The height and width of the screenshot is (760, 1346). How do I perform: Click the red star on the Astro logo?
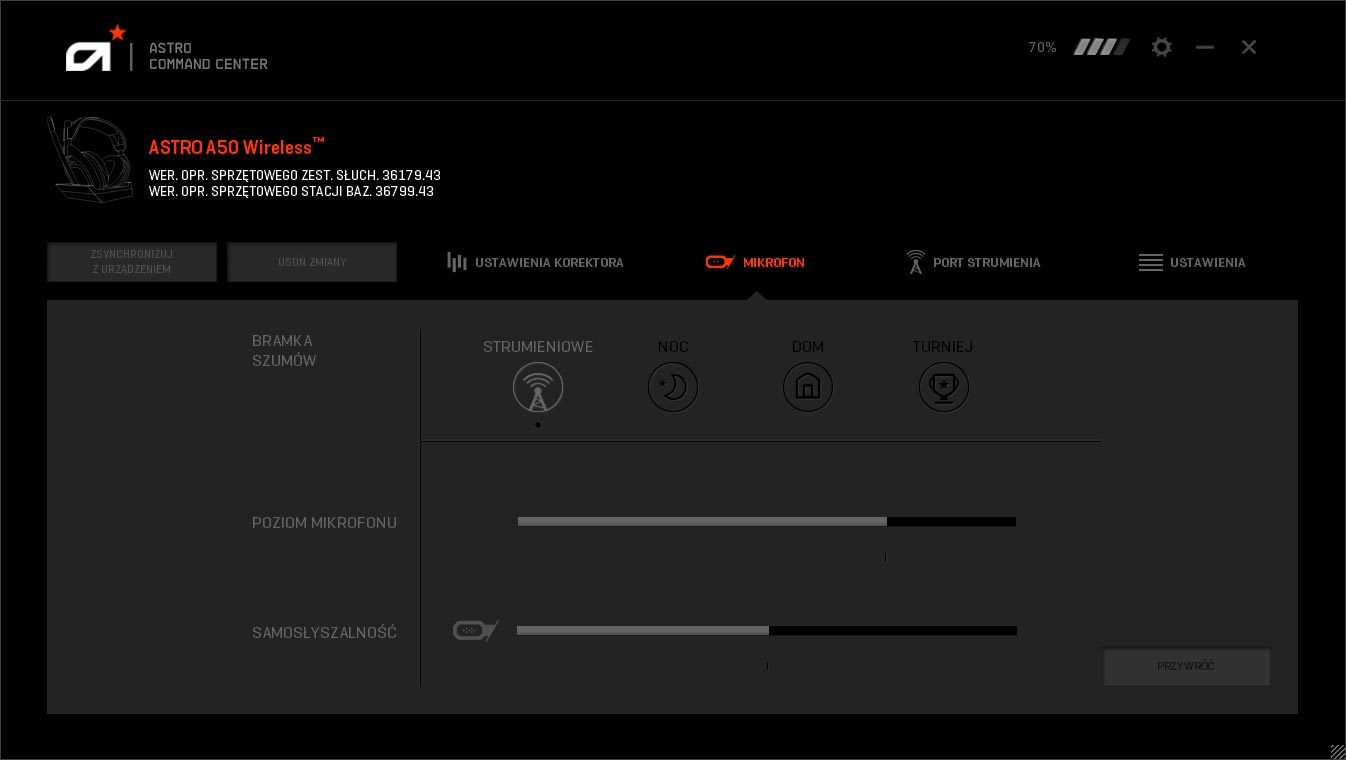[117, 32]
